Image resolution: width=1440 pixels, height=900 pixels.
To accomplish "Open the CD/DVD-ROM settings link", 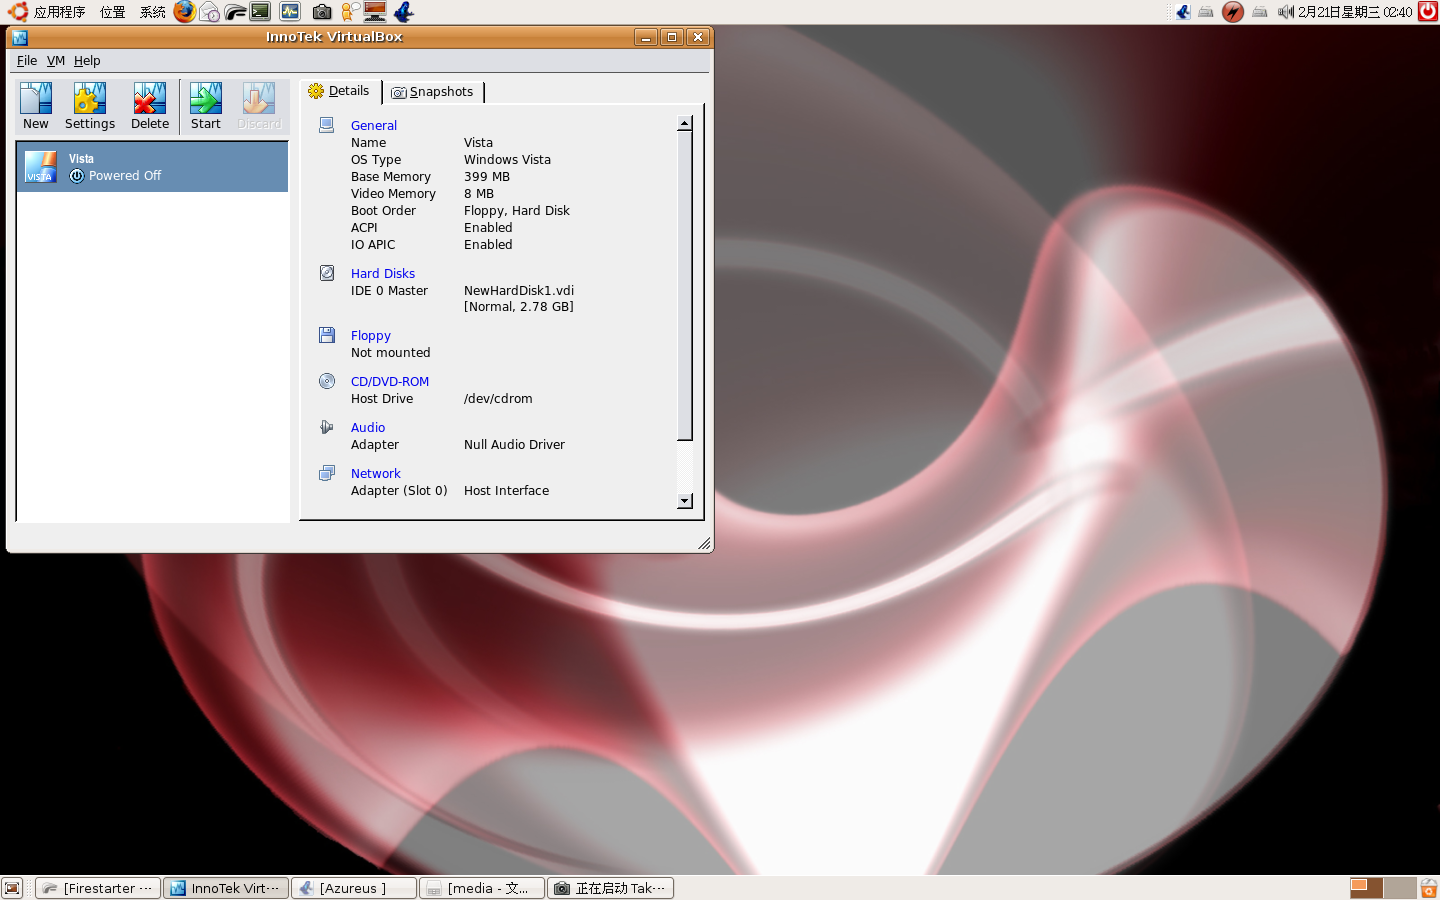I will tap(390, 382).
